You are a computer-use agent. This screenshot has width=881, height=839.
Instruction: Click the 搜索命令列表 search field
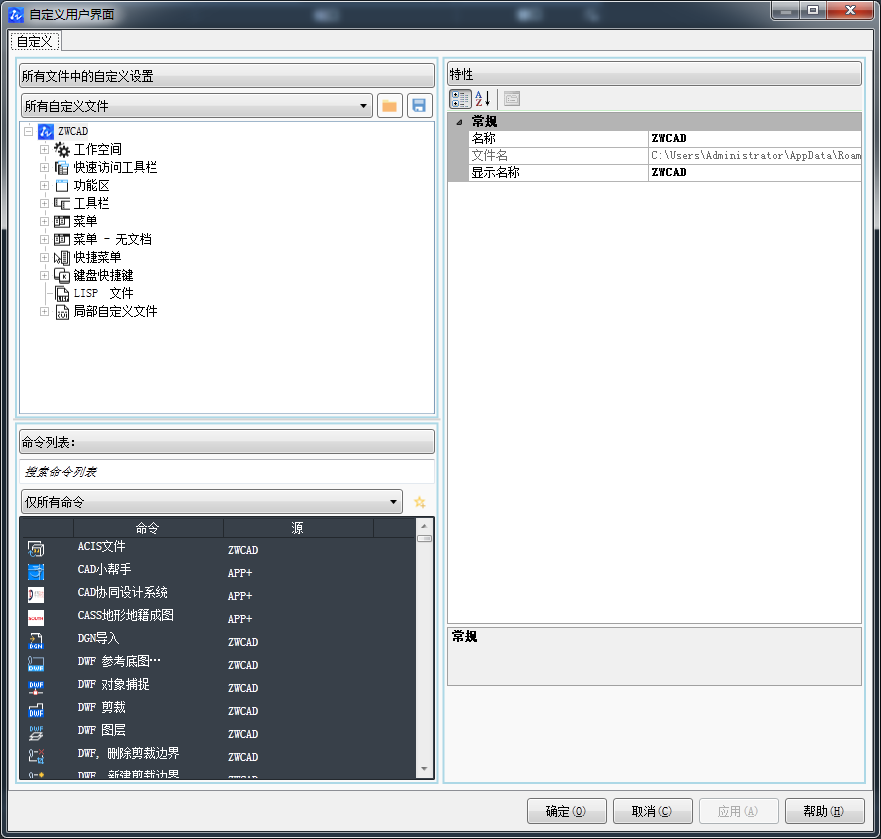[226, 472]
